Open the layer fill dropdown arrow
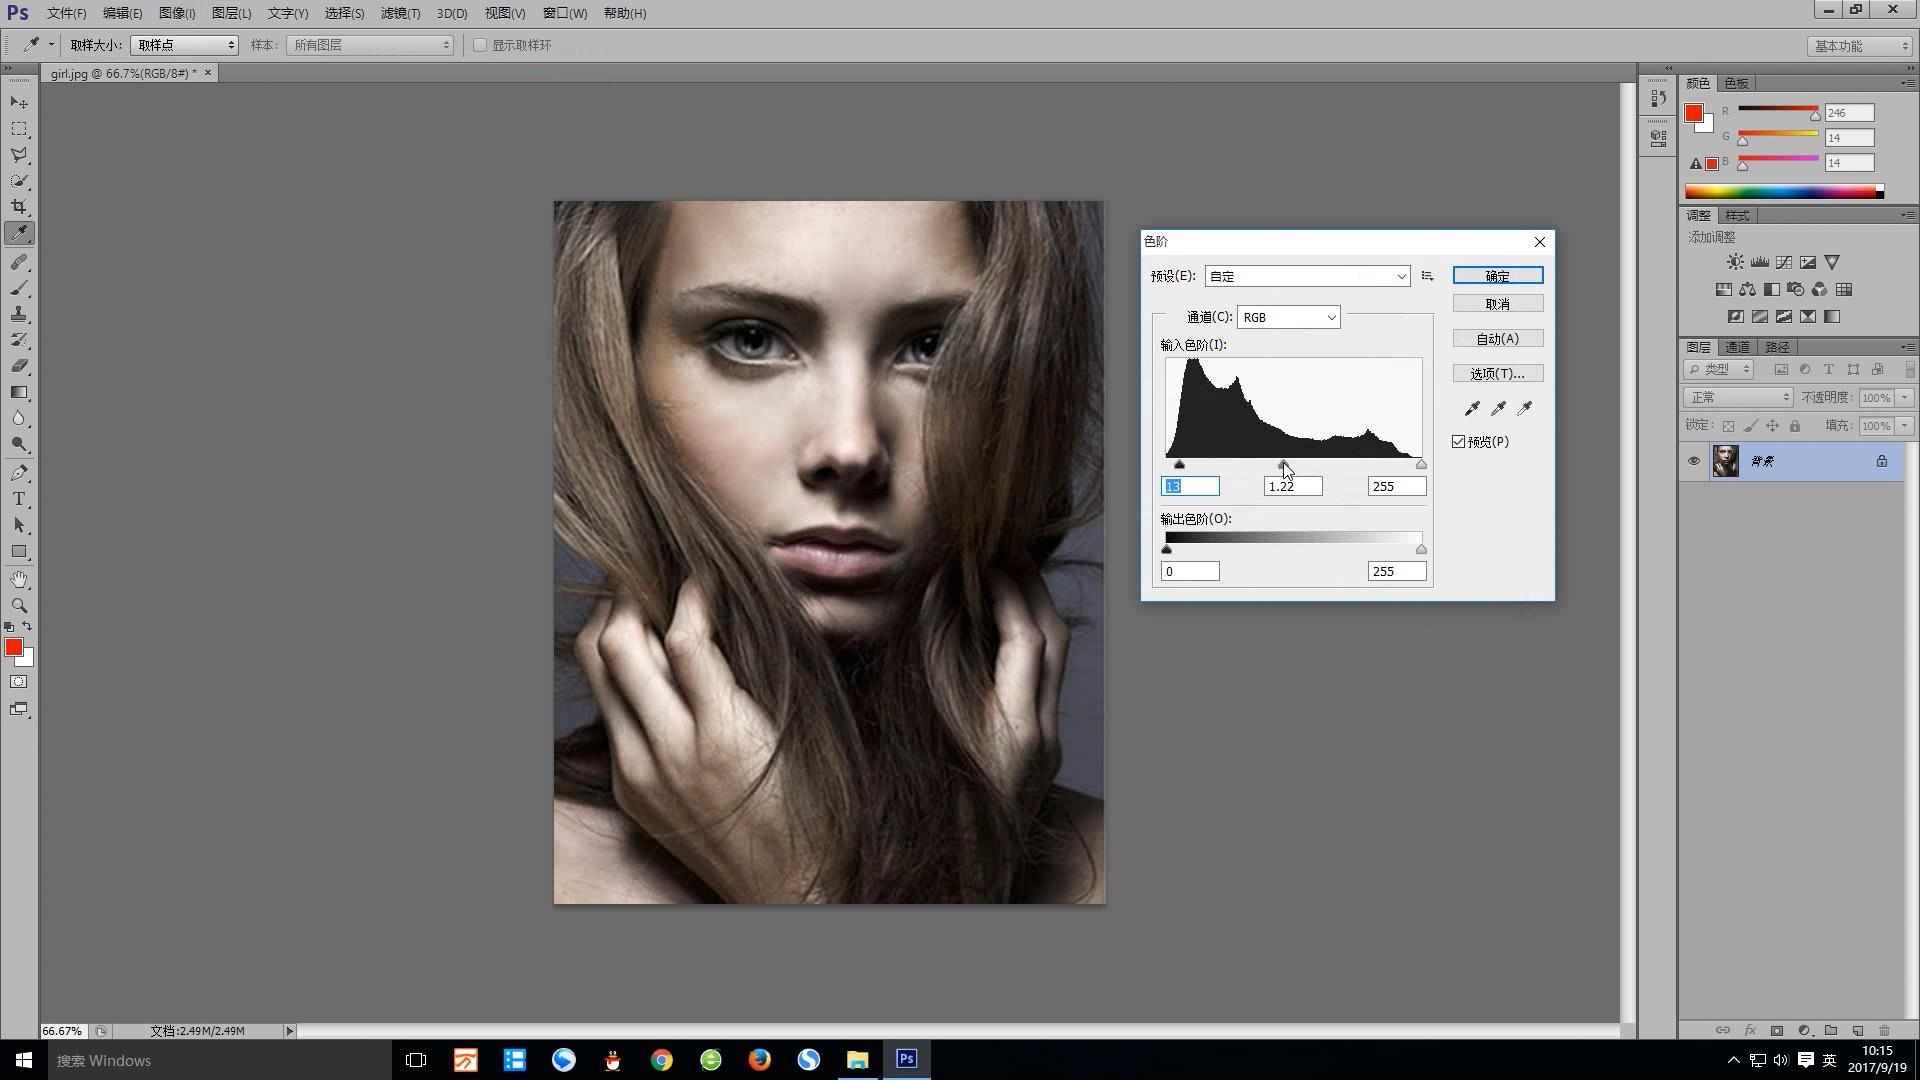1920x1080 pixels. [1905, 426]
